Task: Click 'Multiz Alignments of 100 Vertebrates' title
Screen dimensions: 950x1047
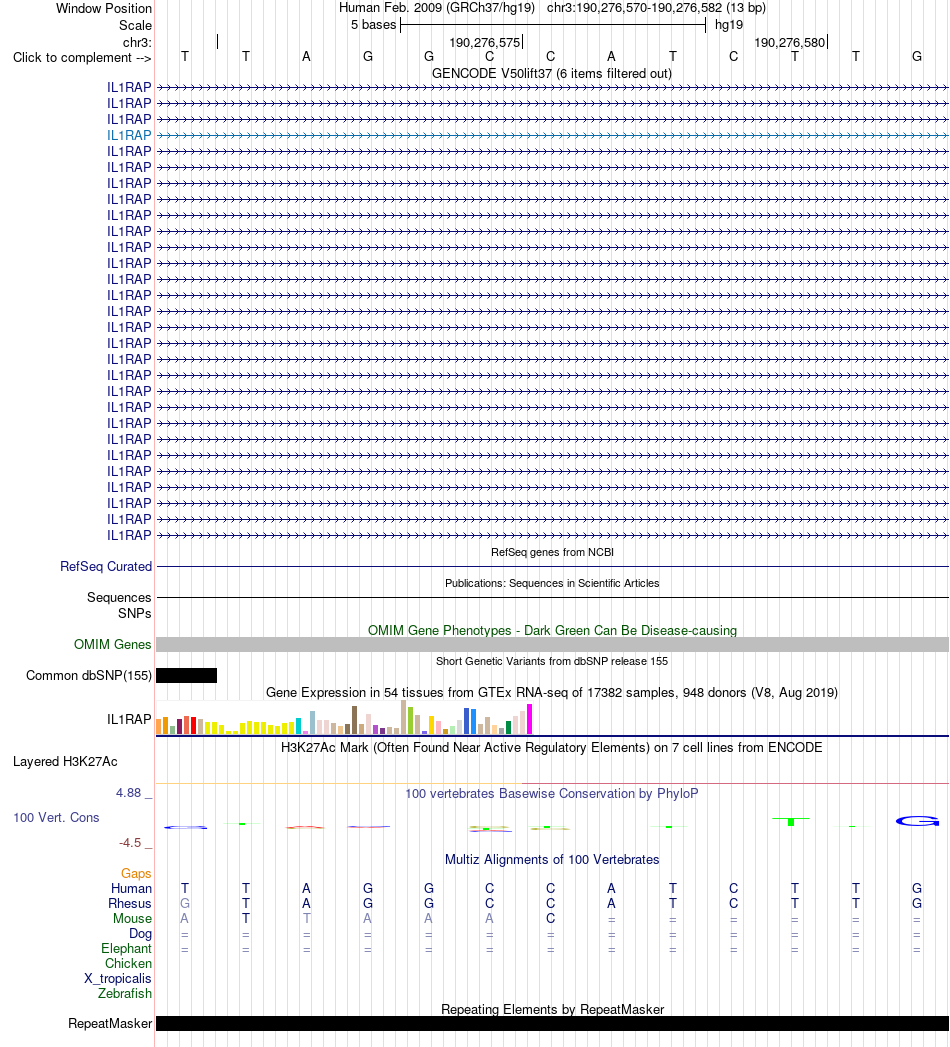Action: 552,860
